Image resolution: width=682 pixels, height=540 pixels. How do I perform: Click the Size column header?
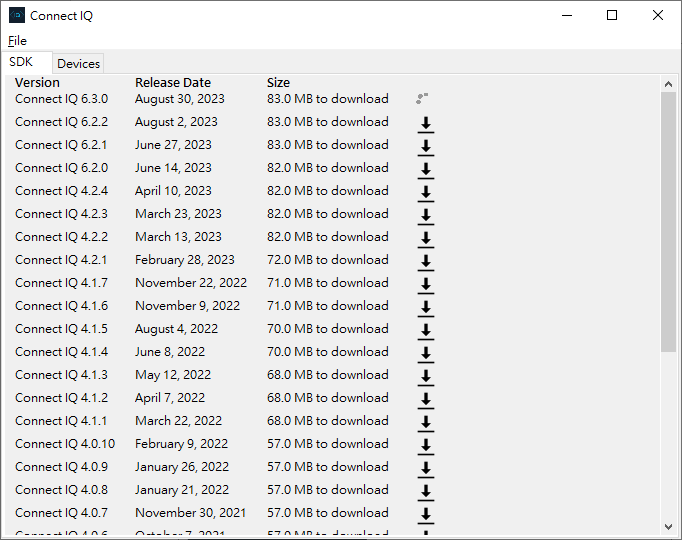pyautogui.click(x=278, y=83)
